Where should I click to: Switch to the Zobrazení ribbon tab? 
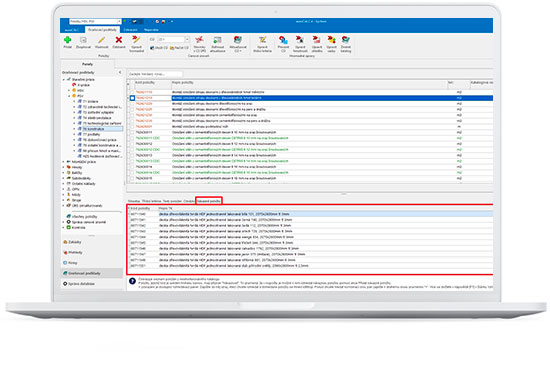click(x=130, y=30)
